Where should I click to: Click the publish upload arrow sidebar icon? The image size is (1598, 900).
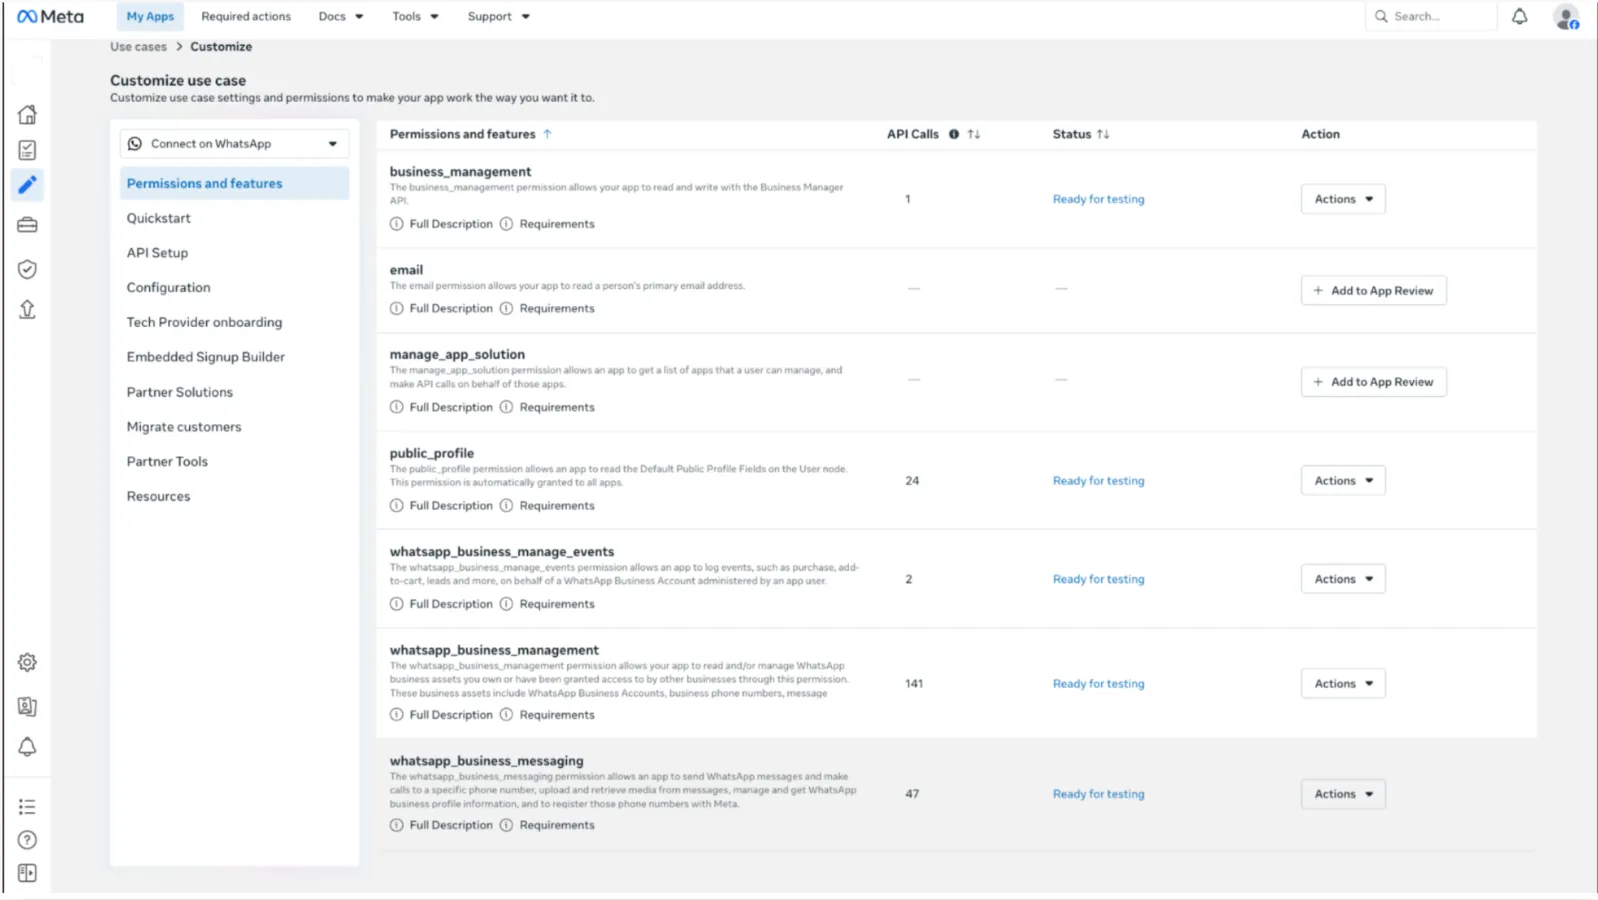27,309
